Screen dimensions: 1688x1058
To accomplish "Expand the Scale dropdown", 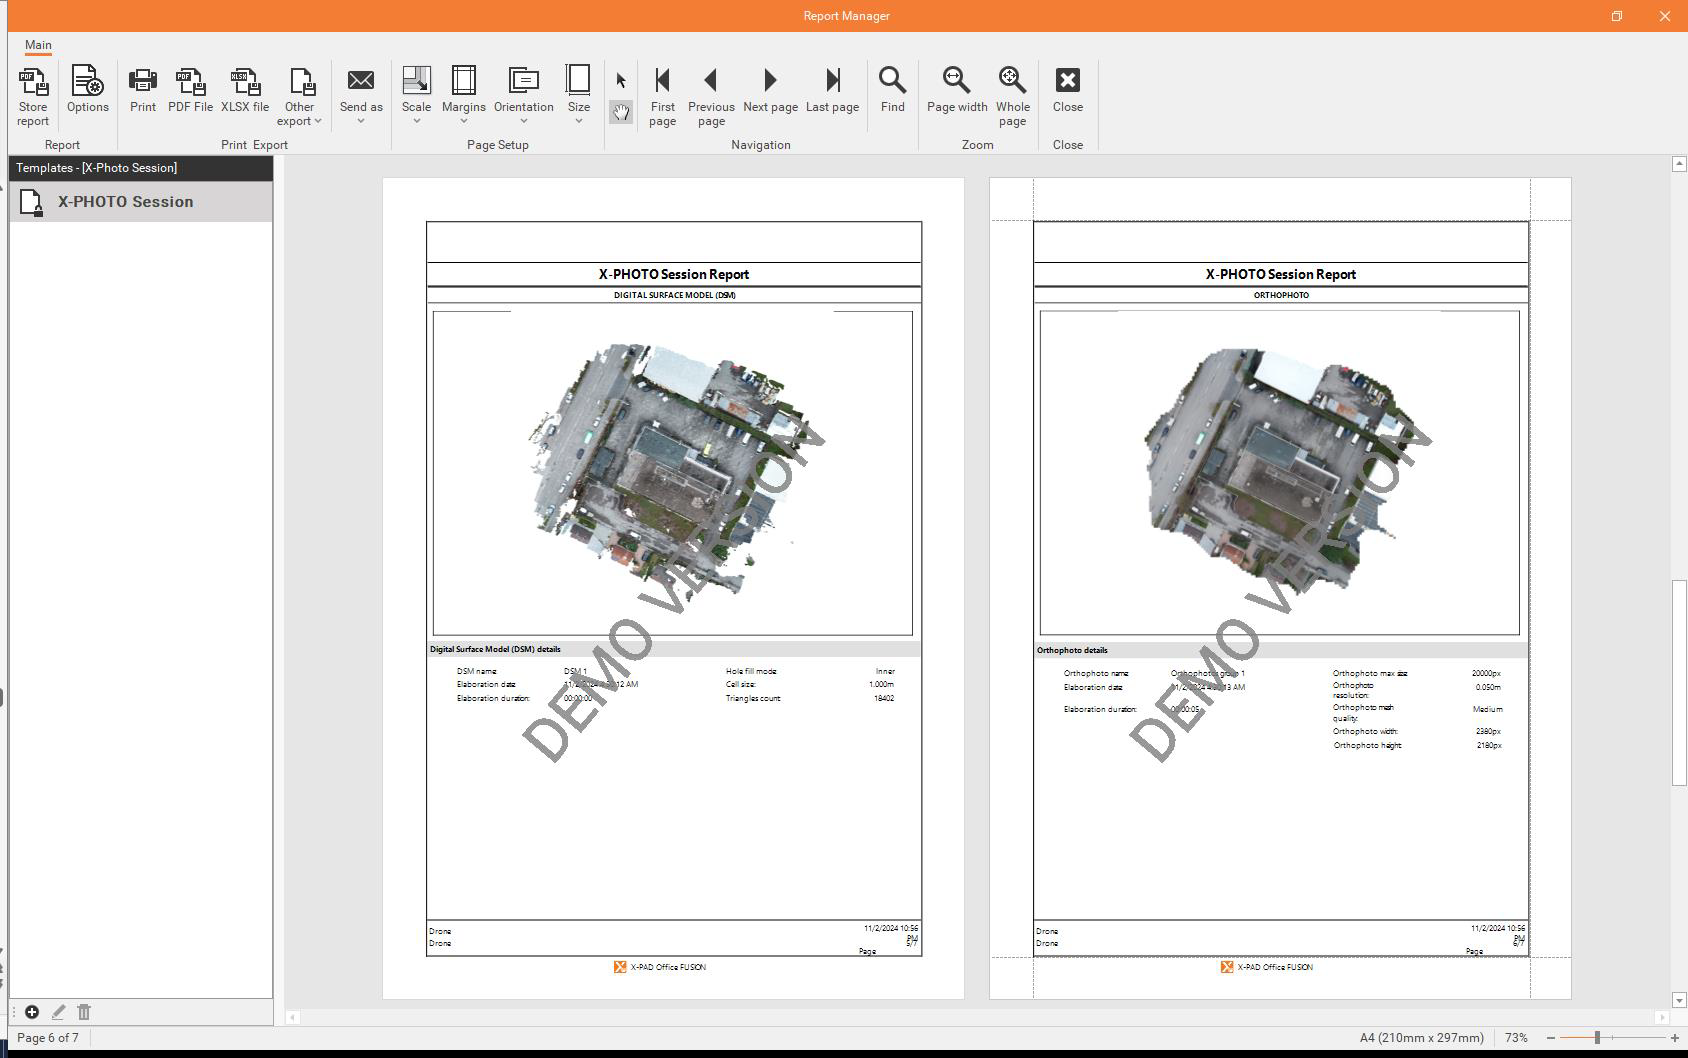I will tap(416, 97).
